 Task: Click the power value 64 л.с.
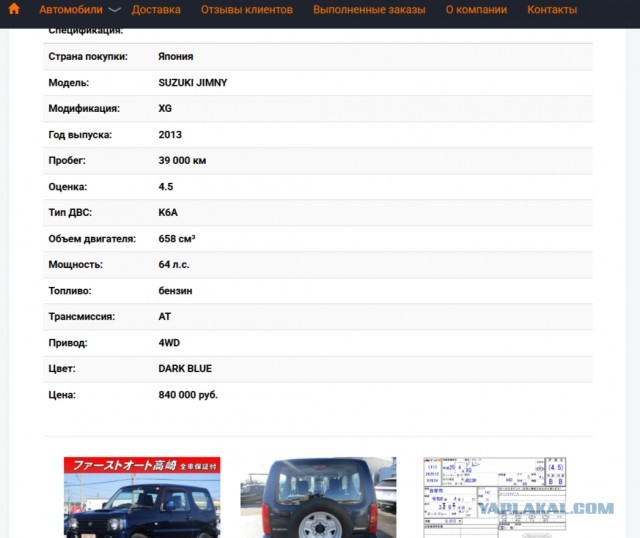pos(173,265)
